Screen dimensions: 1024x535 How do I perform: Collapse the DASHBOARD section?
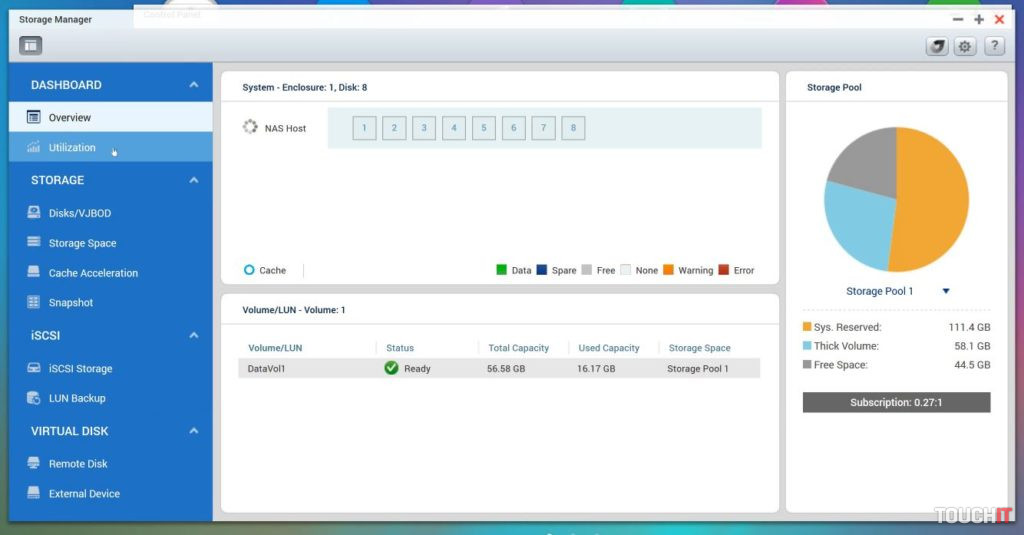coord(194,85)
